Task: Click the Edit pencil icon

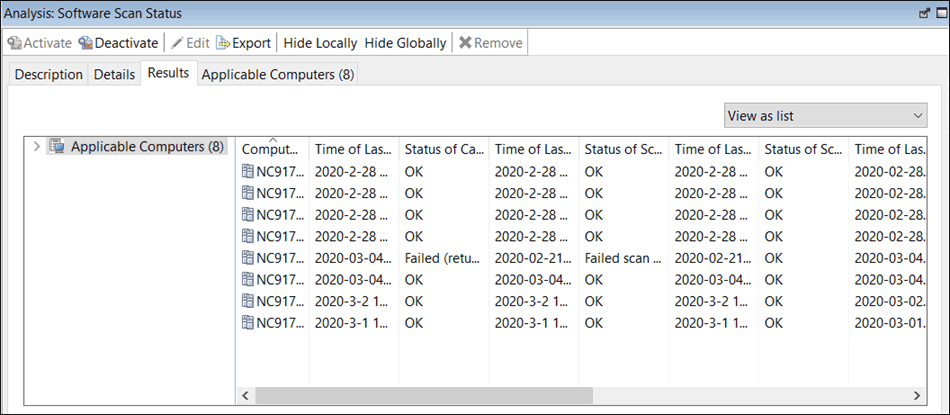Action: pyautogui.click(x=177, y=43)
